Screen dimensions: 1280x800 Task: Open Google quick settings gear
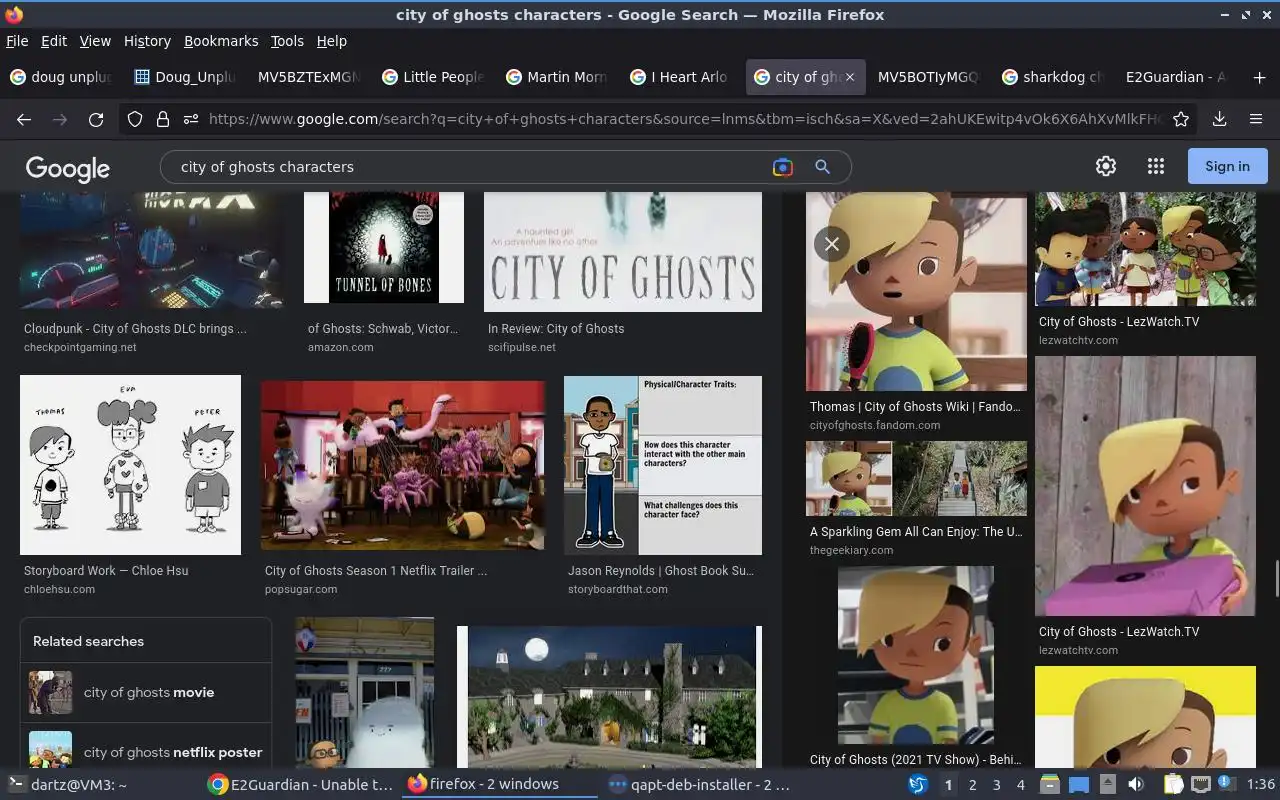1106,166
